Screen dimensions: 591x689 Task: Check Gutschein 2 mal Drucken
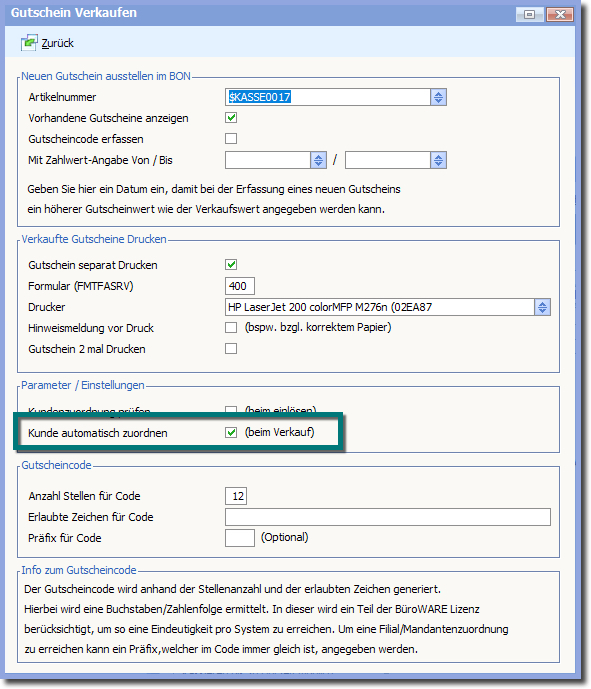[231, 348]
